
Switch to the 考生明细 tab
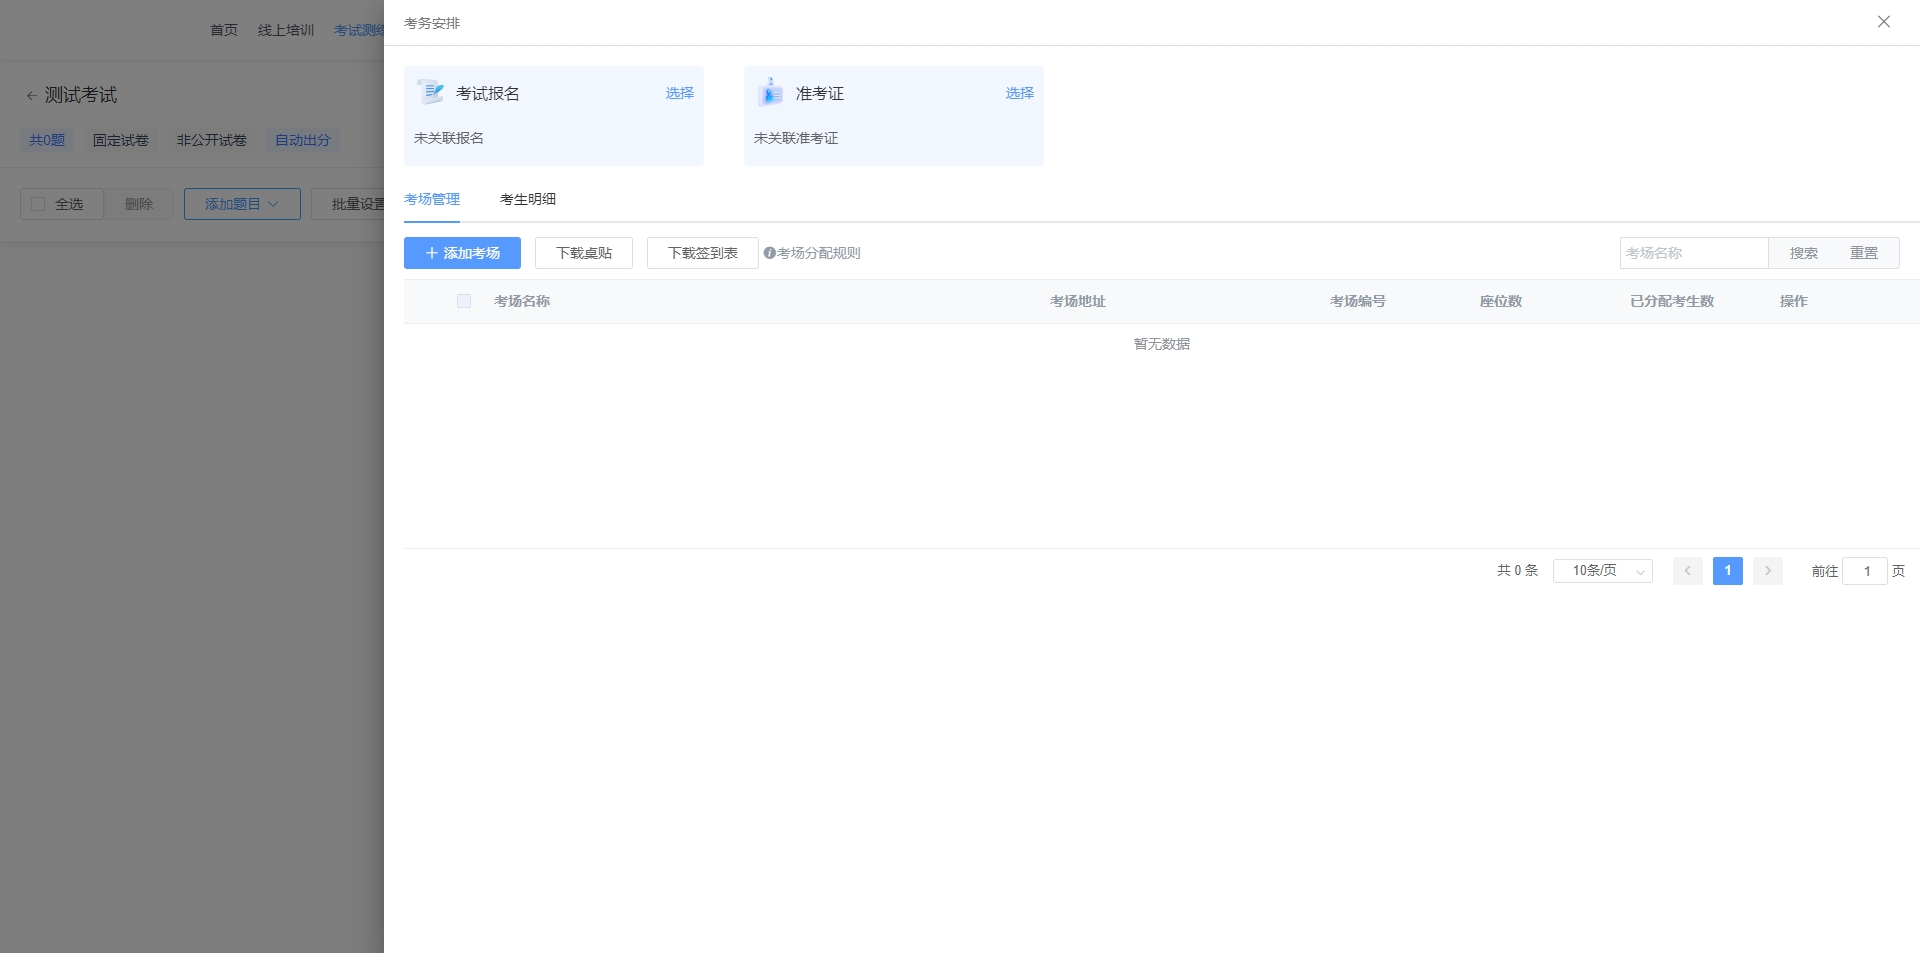(x=527, y=200)
